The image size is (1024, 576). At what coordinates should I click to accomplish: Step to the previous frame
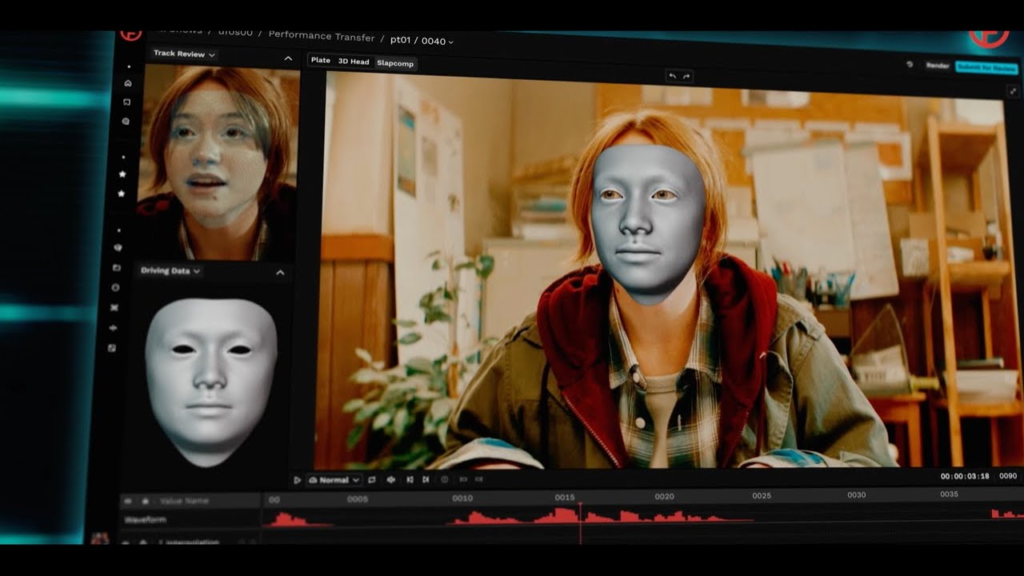(410, 480)
